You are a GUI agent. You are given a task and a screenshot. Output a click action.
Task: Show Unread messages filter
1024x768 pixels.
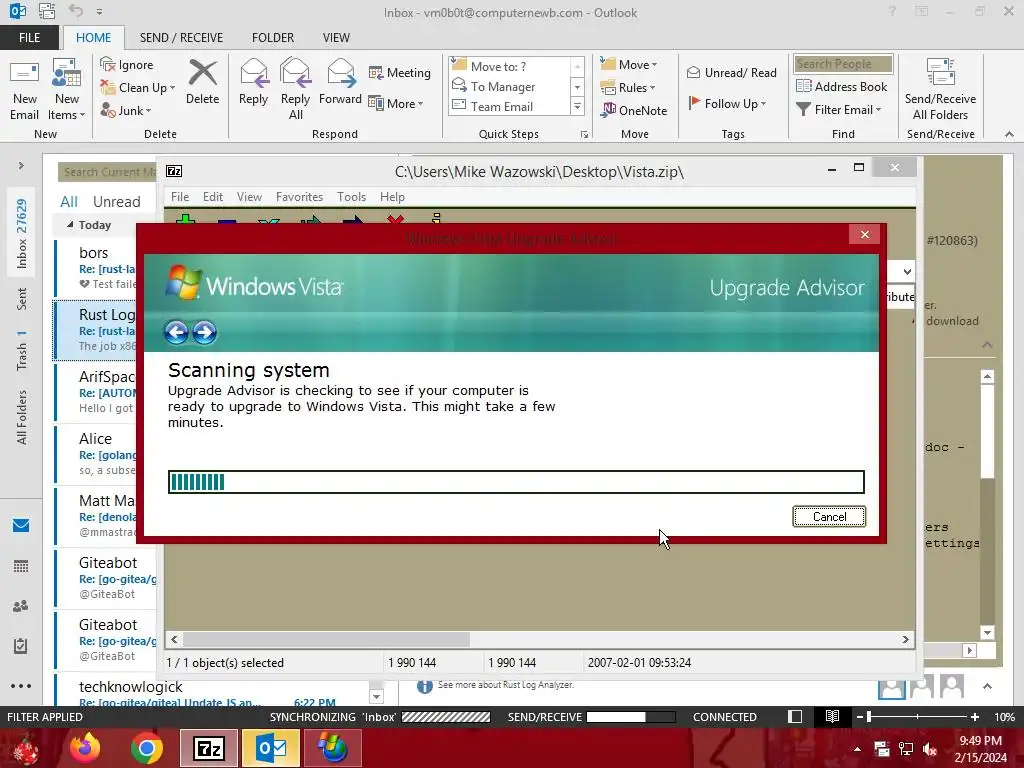pos(116,202)
